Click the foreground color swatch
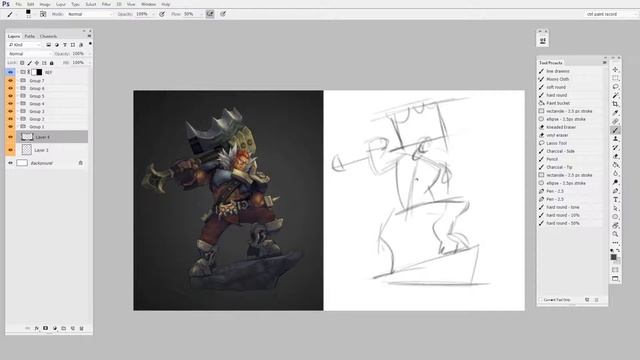This screenshot has height=360, width=640. pos(613,257)
